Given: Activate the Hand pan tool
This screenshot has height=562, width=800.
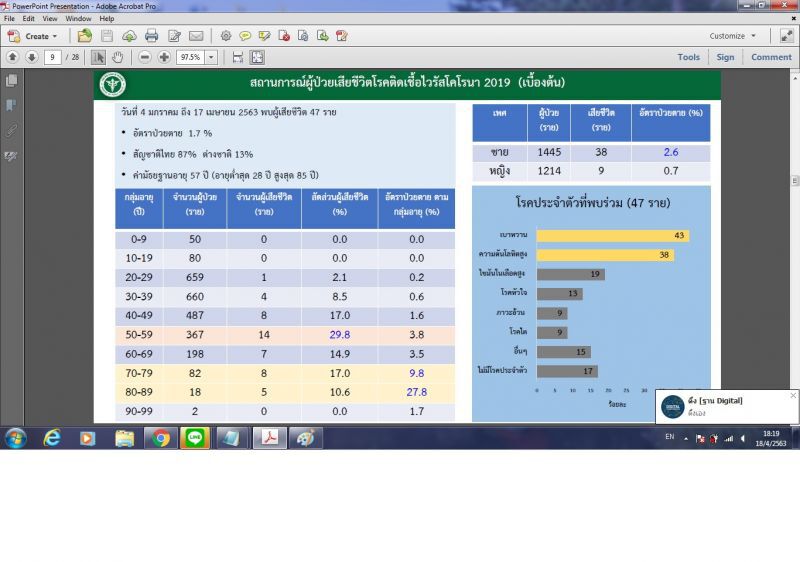Looking at the screenshot, I should (x=117, y=57).
